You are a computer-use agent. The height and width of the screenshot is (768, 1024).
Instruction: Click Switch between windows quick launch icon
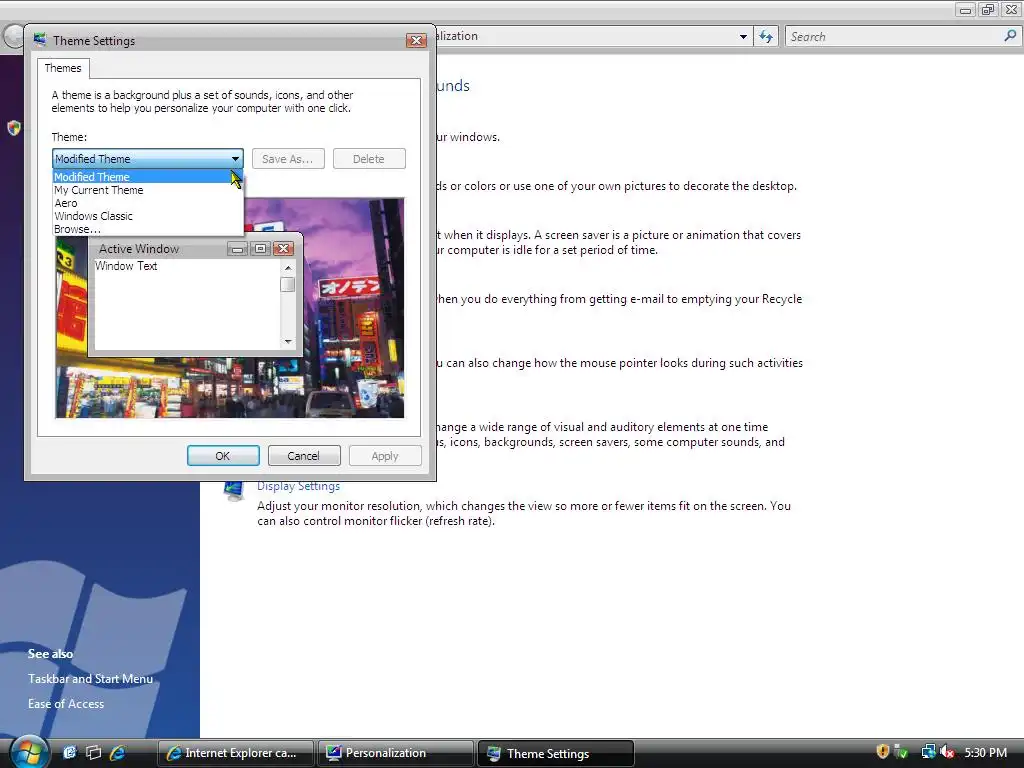[94, 752]
